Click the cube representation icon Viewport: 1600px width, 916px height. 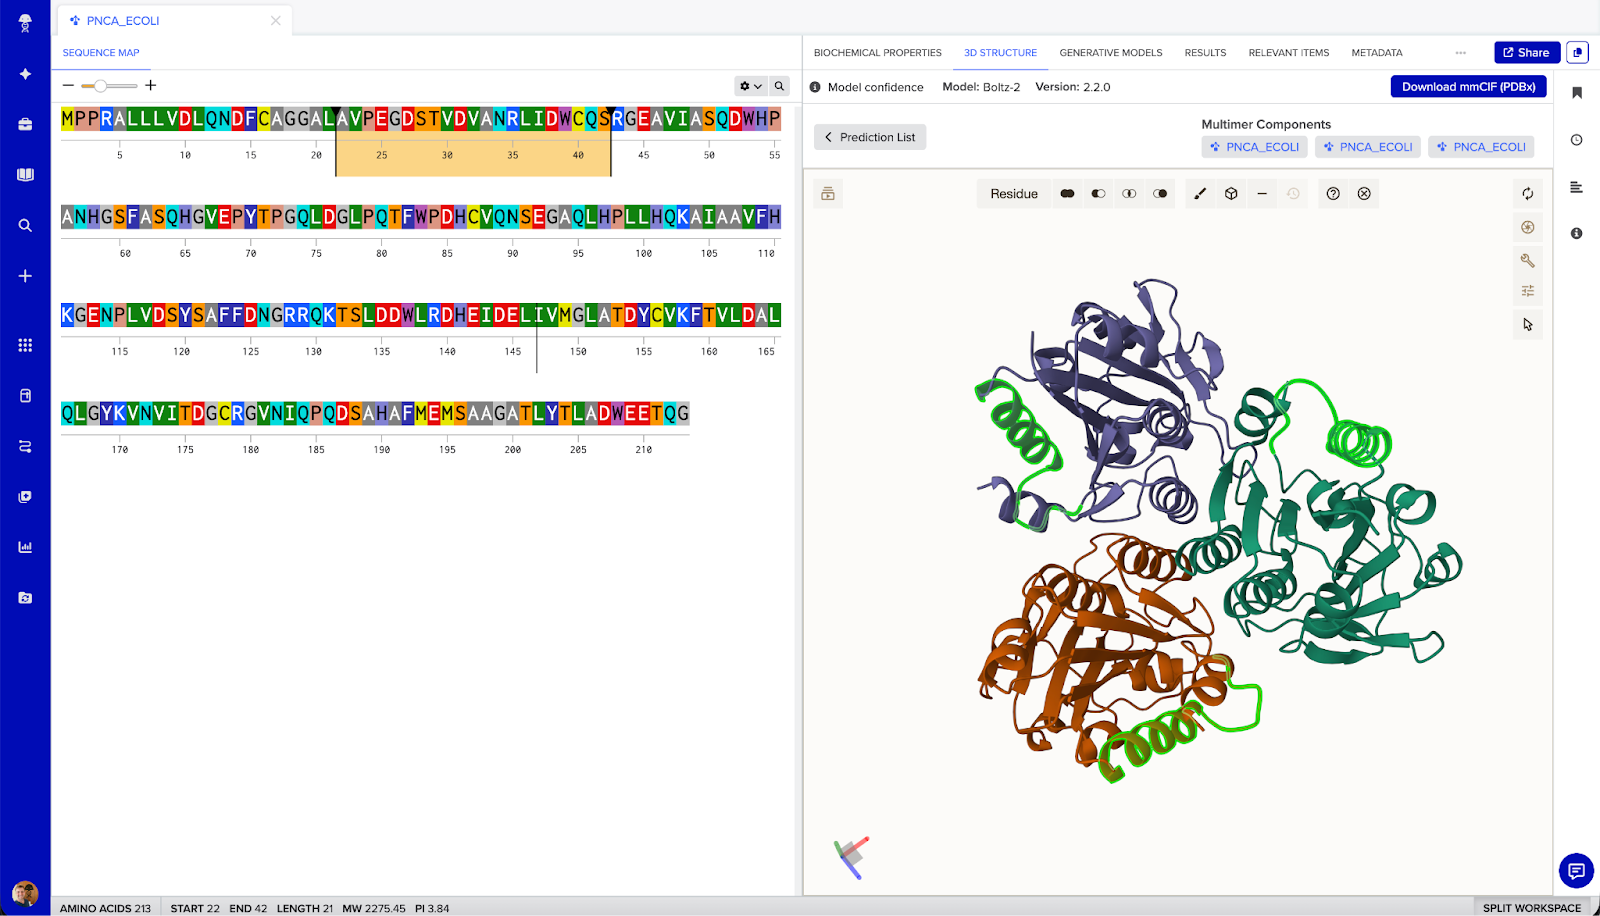tap(1231, 194)
